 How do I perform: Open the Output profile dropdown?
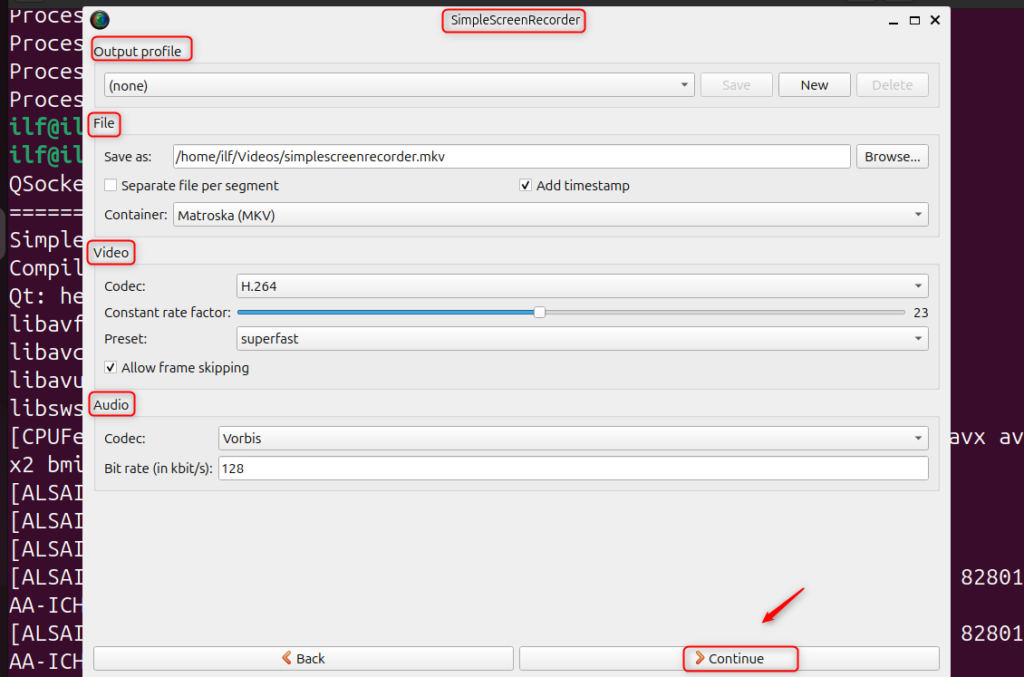(x=395, y=84)
